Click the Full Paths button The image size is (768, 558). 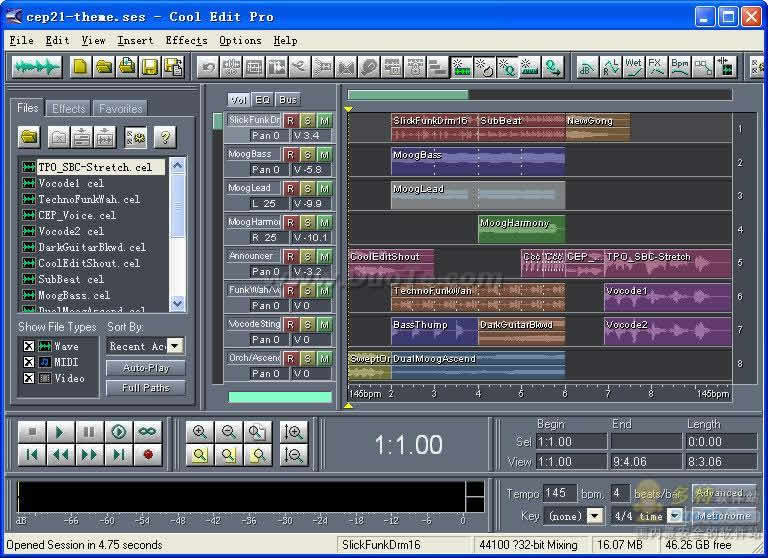pos(146,388)
